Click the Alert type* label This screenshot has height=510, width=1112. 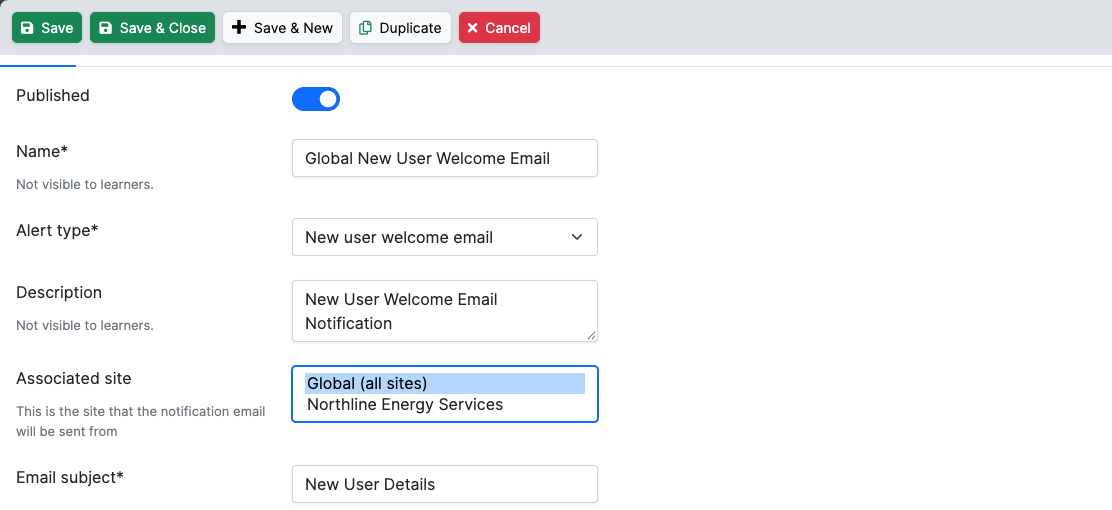(x=57, y=230)
